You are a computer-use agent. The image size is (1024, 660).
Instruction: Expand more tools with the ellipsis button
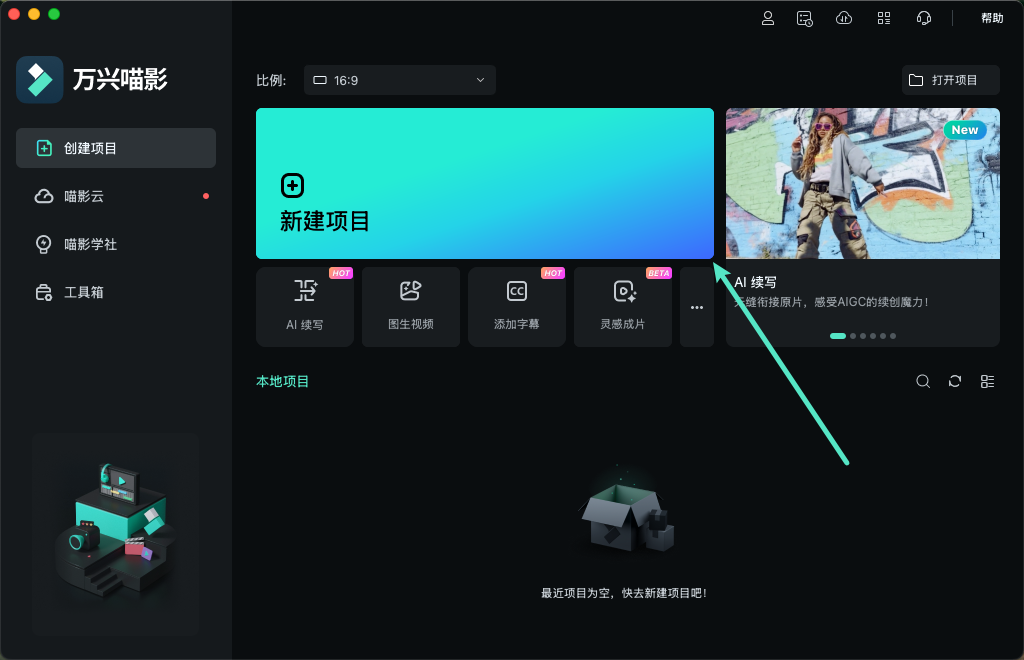point(696,307)
